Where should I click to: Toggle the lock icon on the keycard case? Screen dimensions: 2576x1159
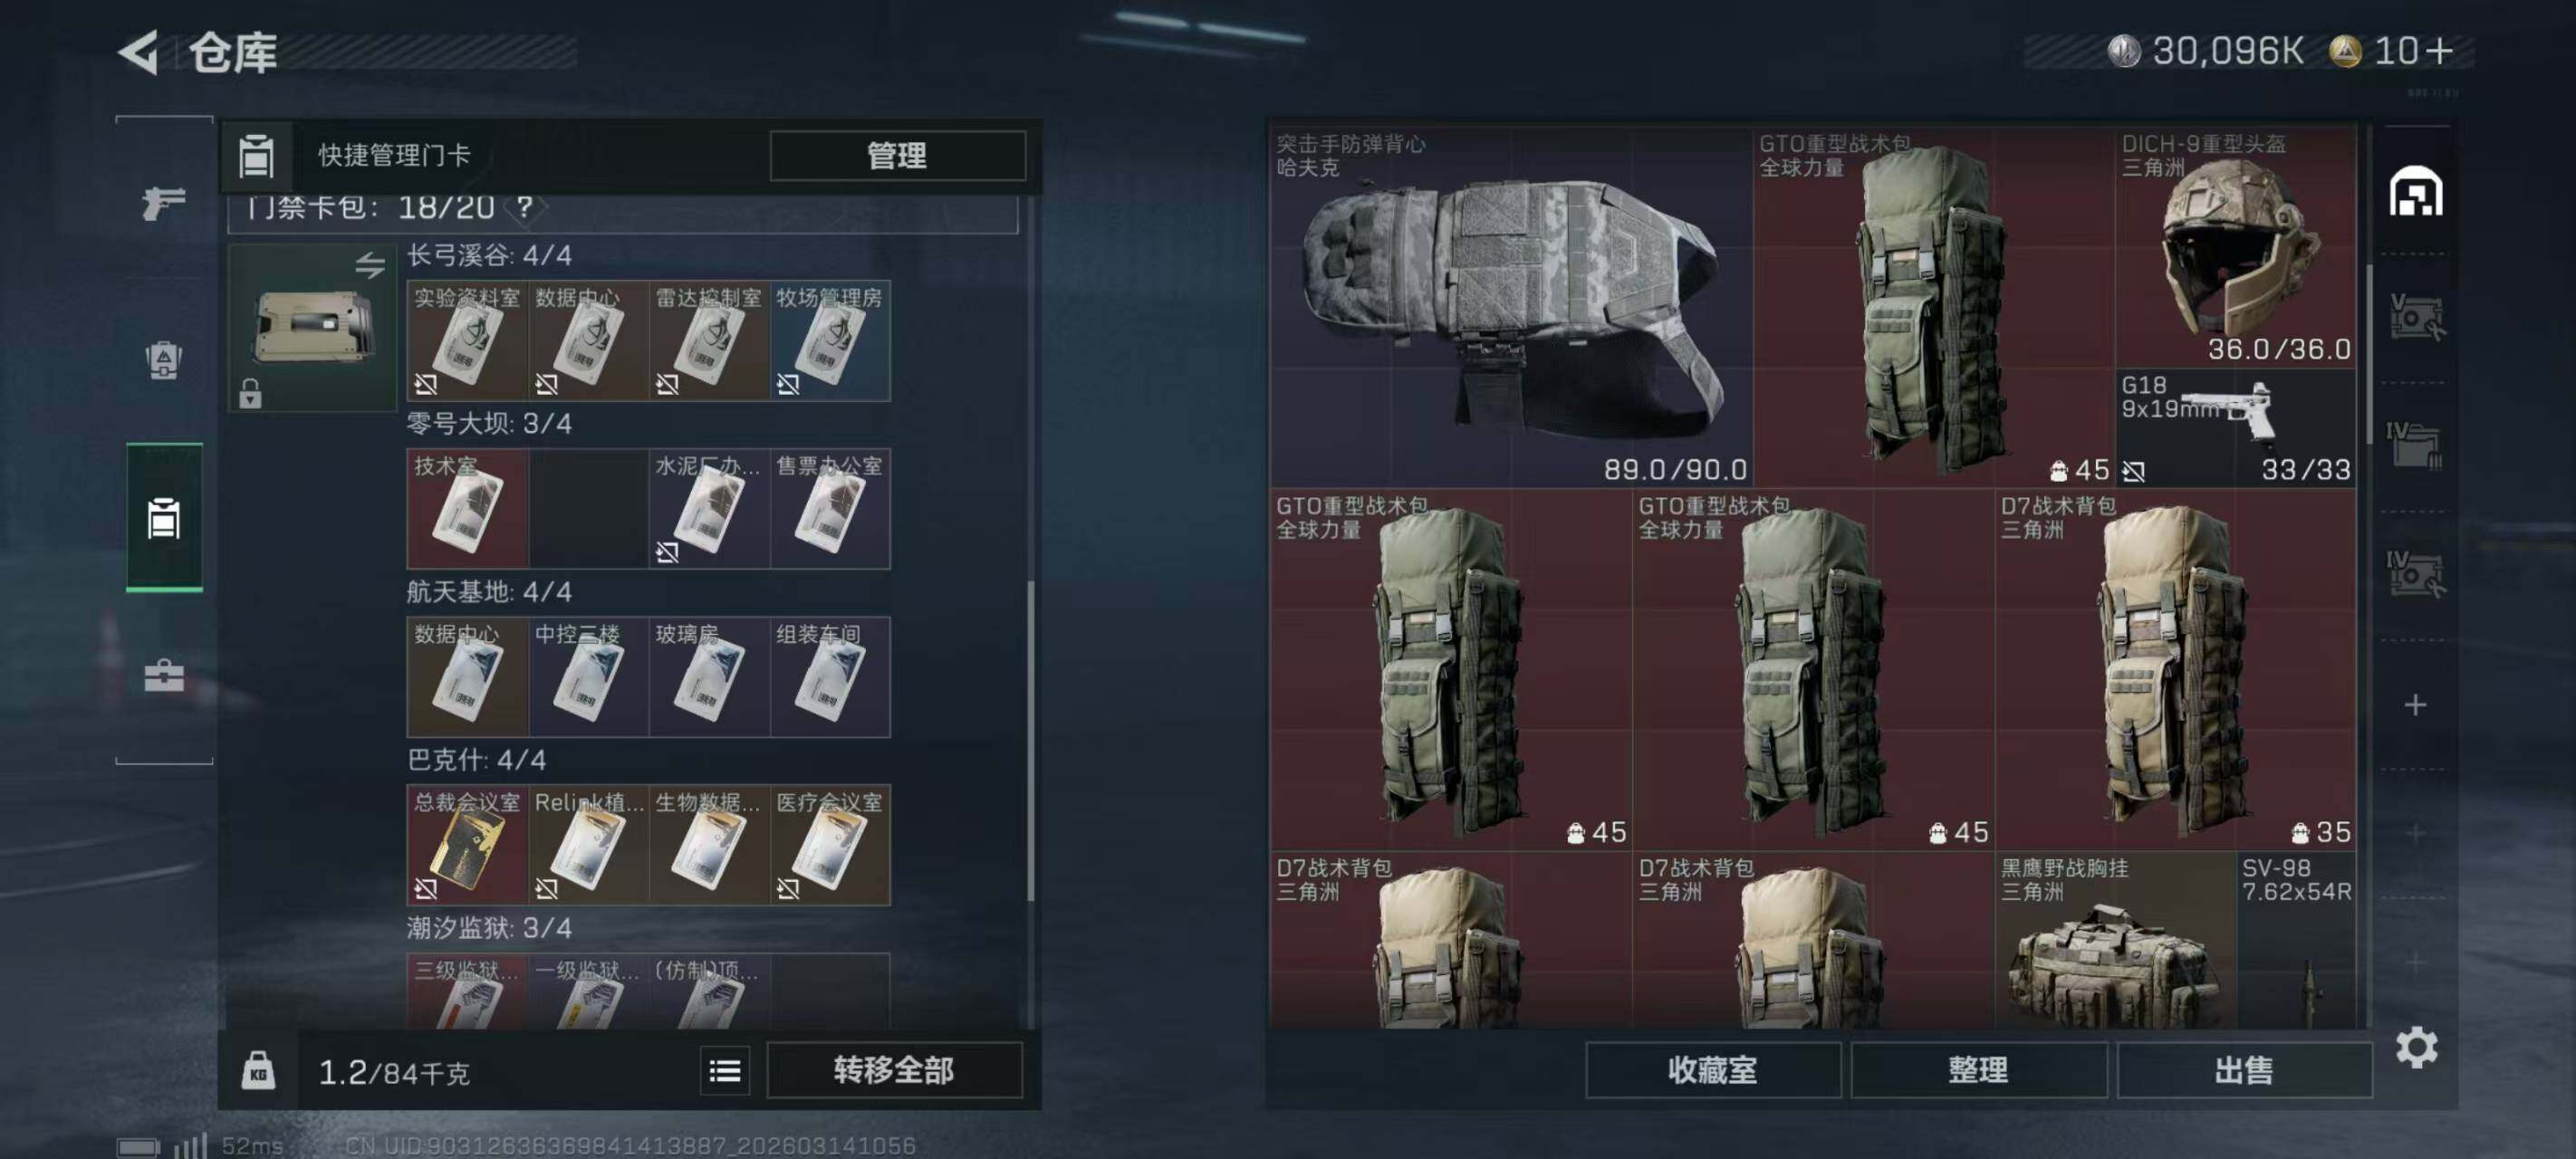click(250, 393)
